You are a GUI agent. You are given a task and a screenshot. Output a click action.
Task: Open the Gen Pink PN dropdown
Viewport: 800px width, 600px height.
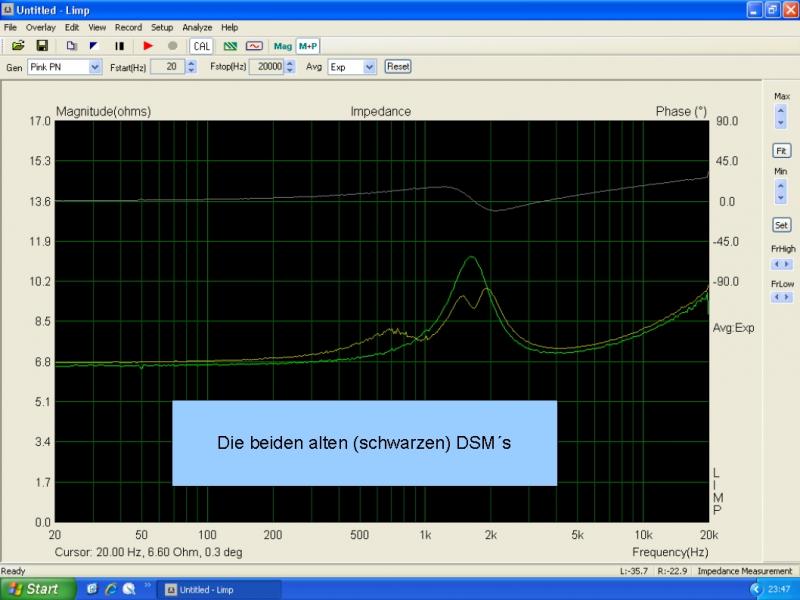96,67
